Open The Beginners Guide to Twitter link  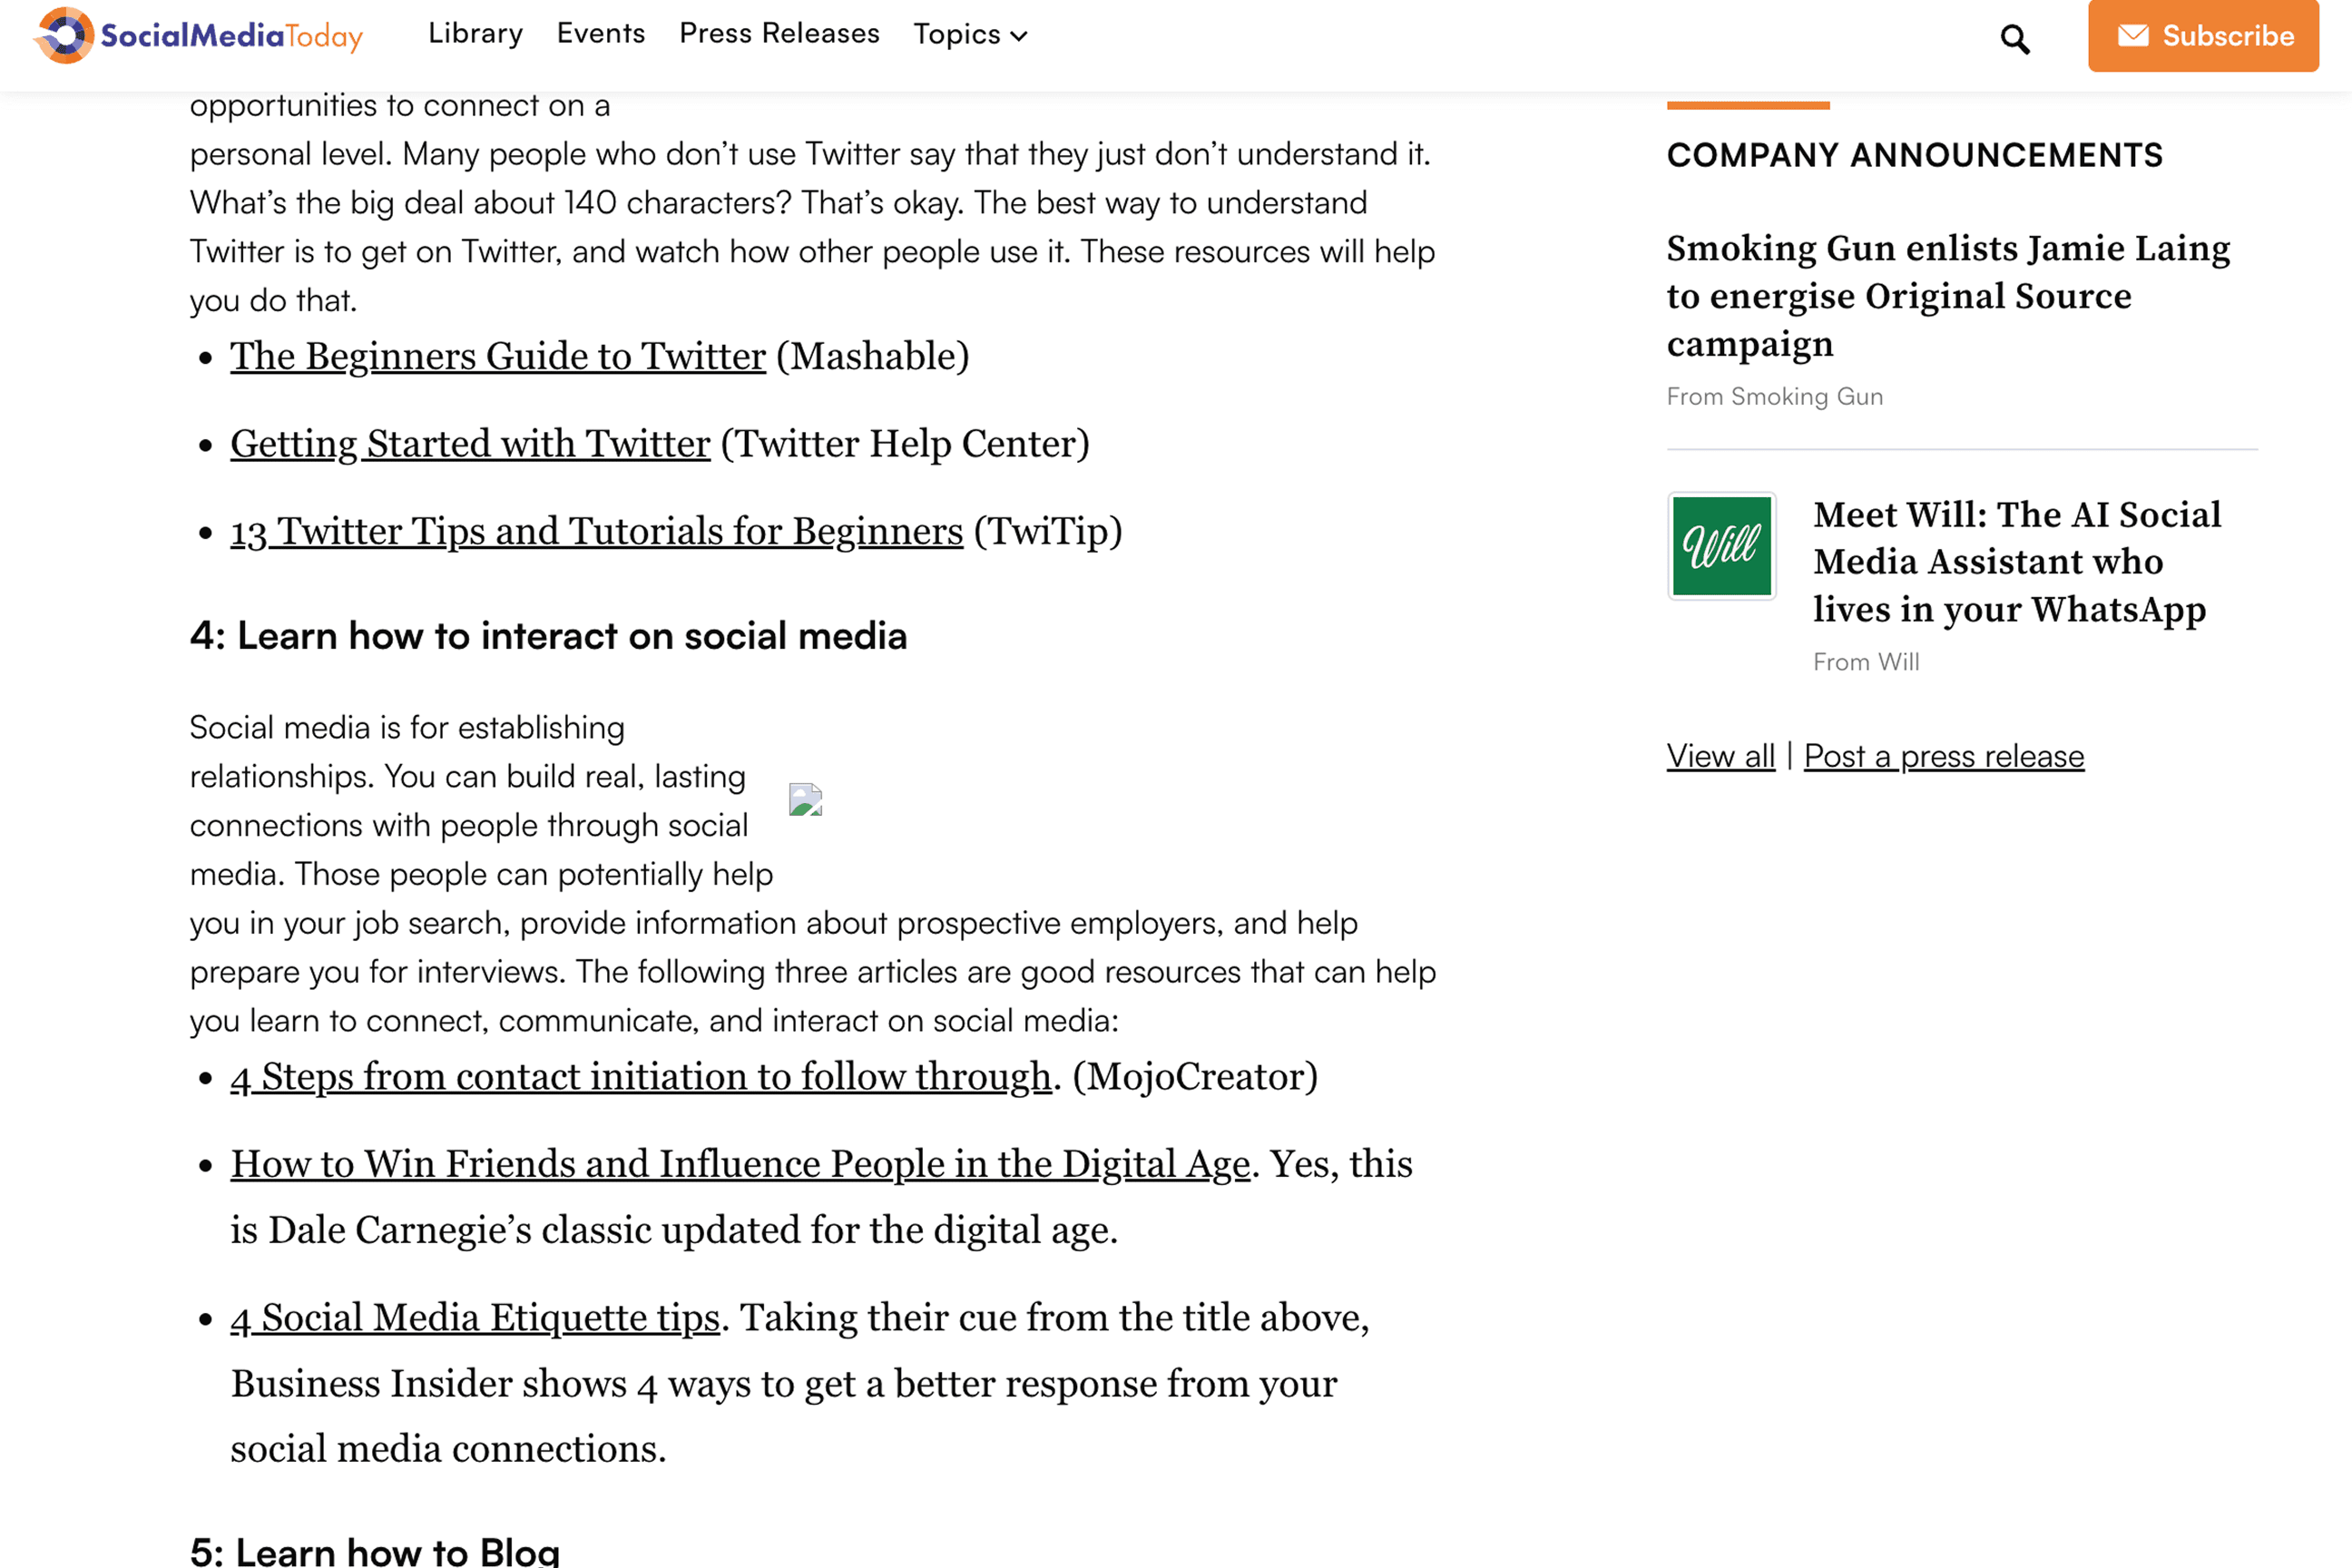(497, 357)
